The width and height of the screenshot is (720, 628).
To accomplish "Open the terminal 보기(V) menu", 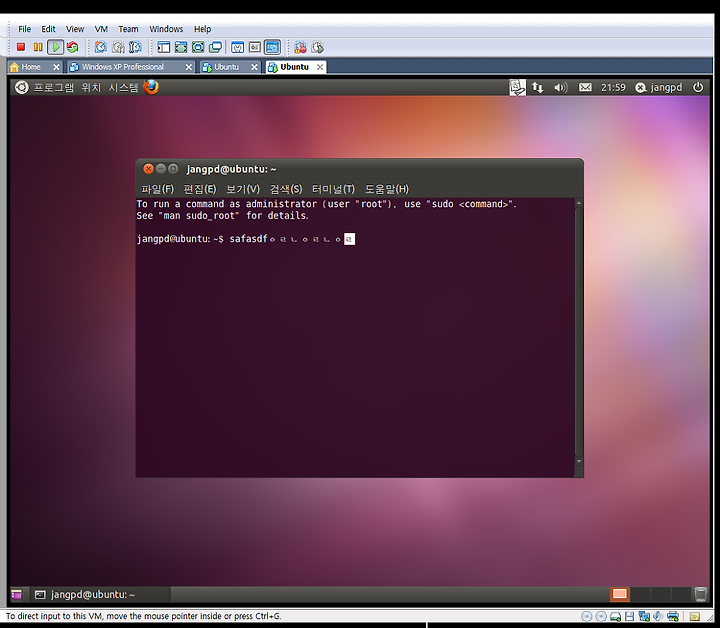I will (x=243, y=189).
